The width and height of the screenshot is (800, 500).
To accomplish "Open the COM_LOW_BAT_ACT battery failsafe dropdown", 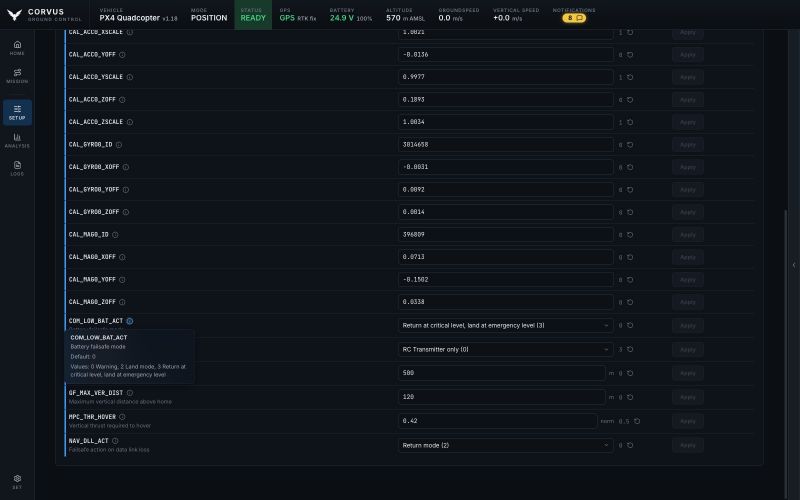I will click(506, 325).
